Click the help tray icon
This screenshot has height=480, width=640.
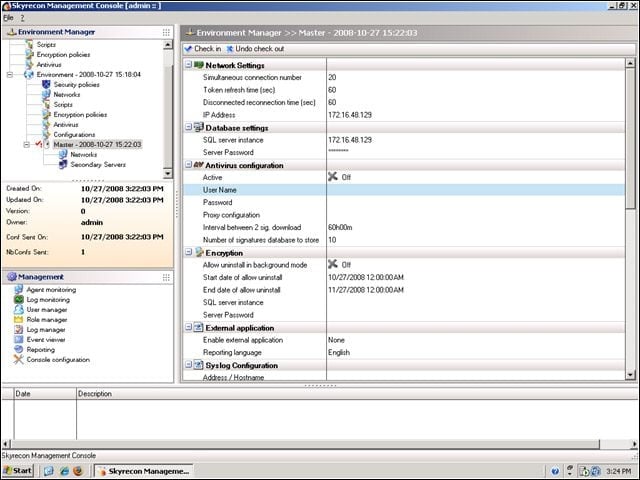tap(555, 471)
